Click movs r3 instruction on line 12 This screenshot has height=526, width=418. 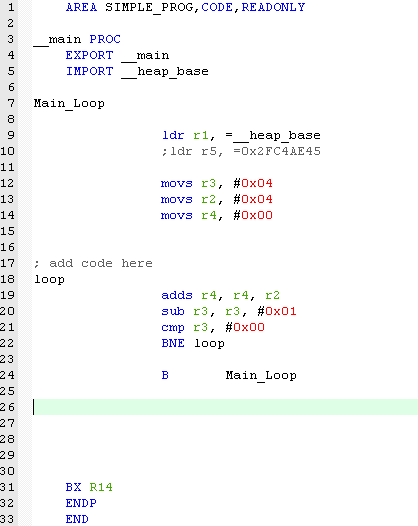[217, 183]
